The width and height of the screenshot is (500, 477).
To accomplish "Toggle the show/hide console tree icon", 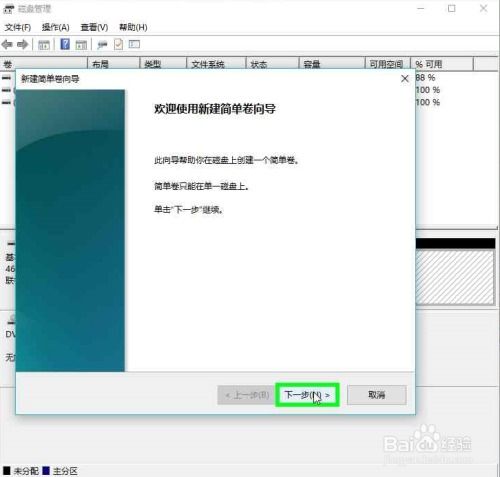I will [44, 45].
